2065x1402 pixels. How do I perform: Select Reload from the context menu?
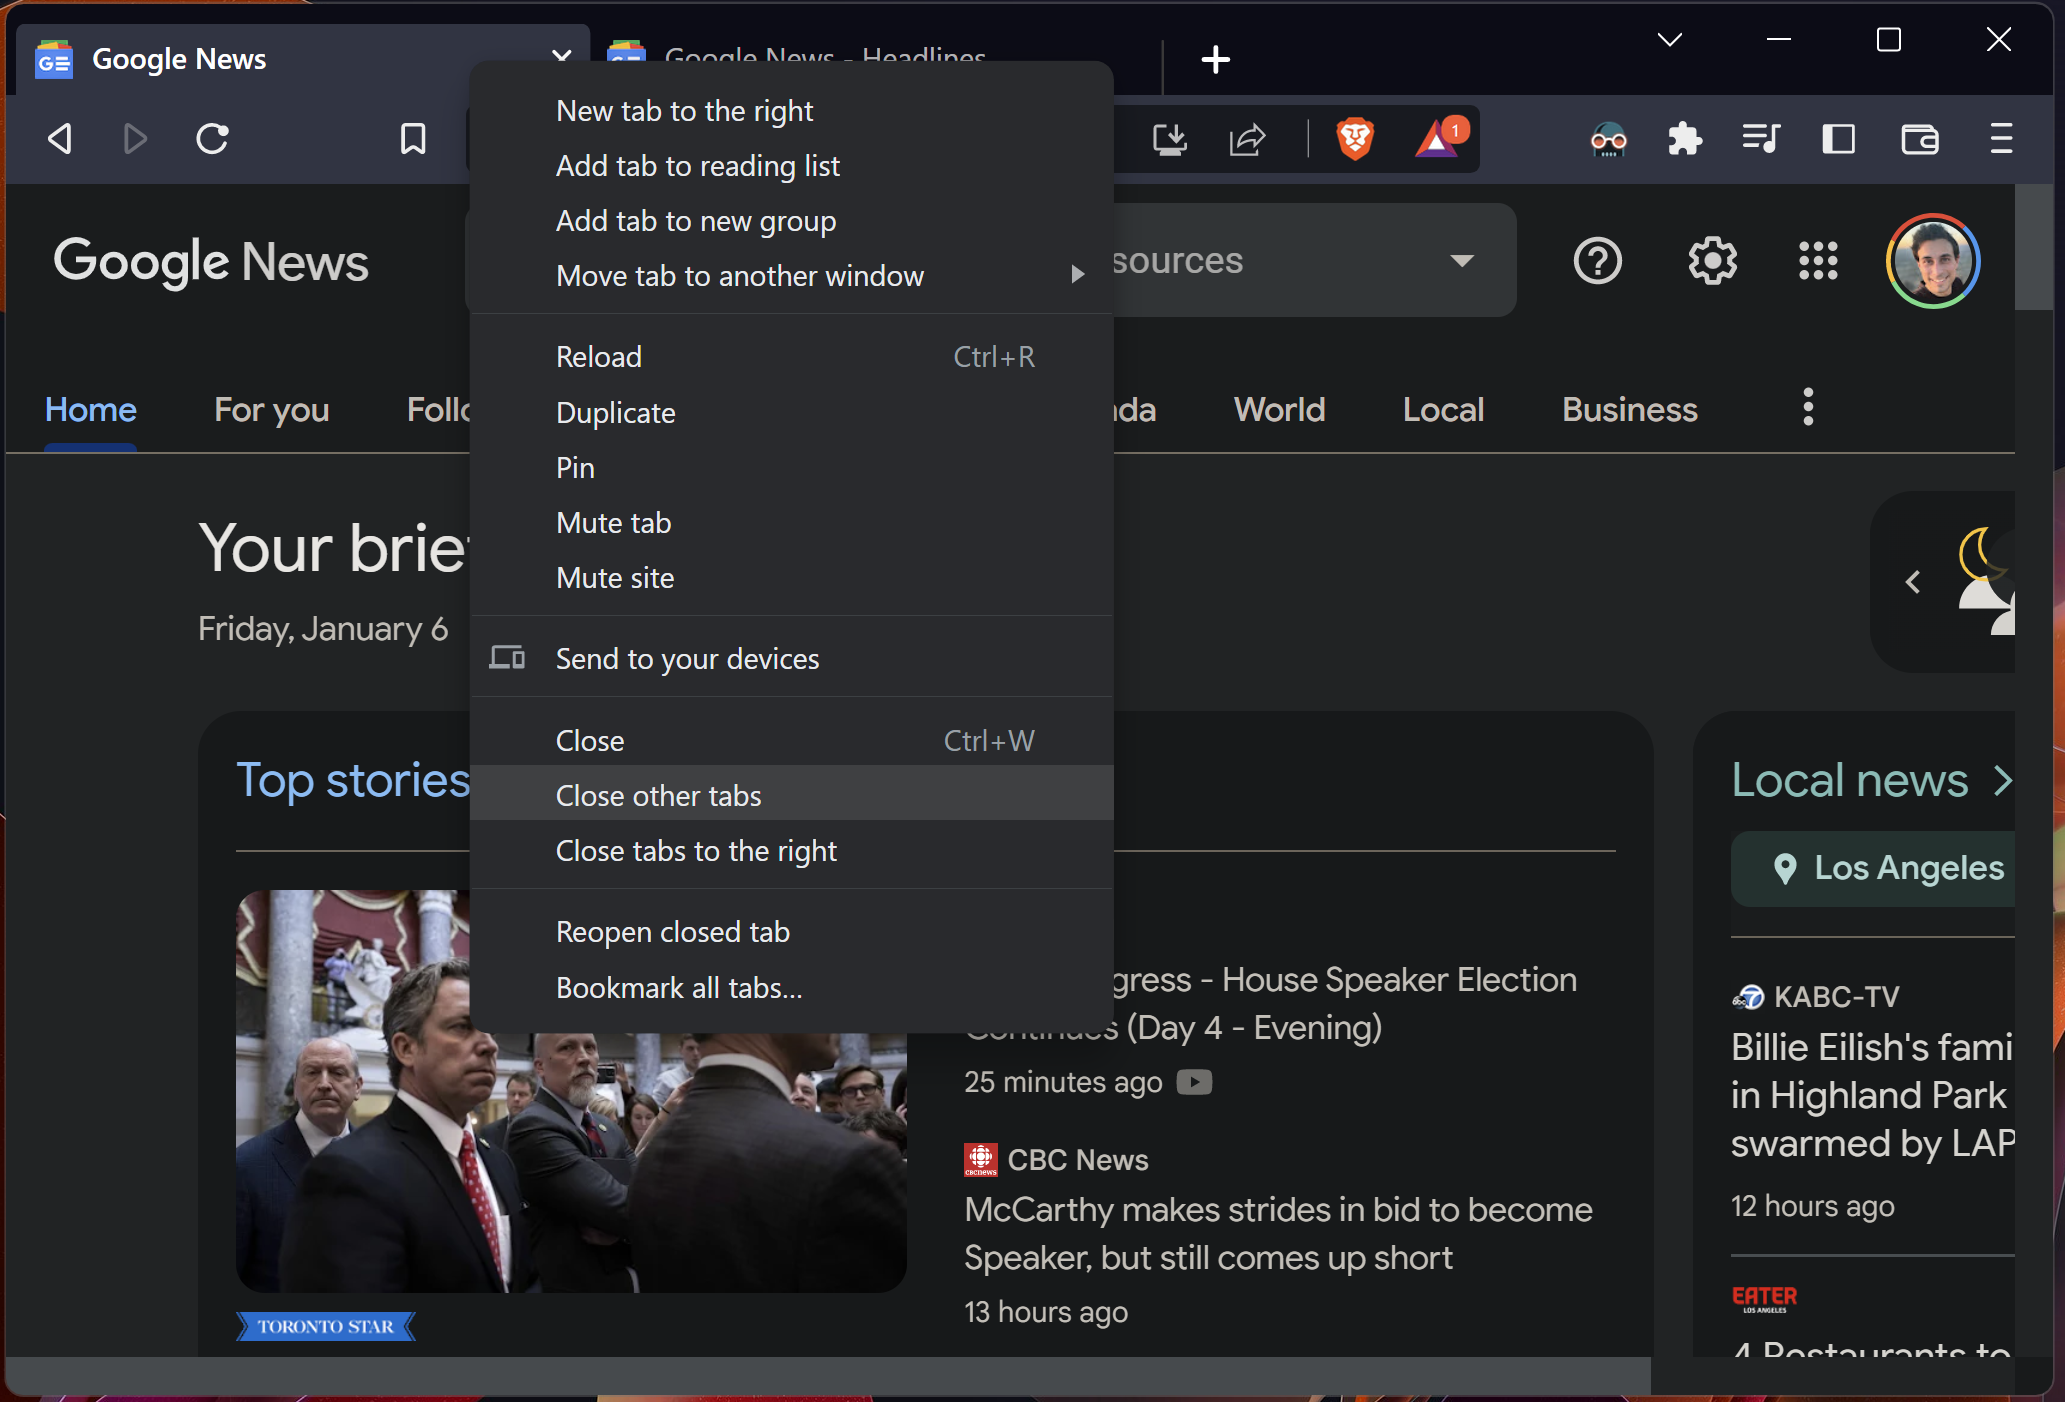(x=791, y=357)
